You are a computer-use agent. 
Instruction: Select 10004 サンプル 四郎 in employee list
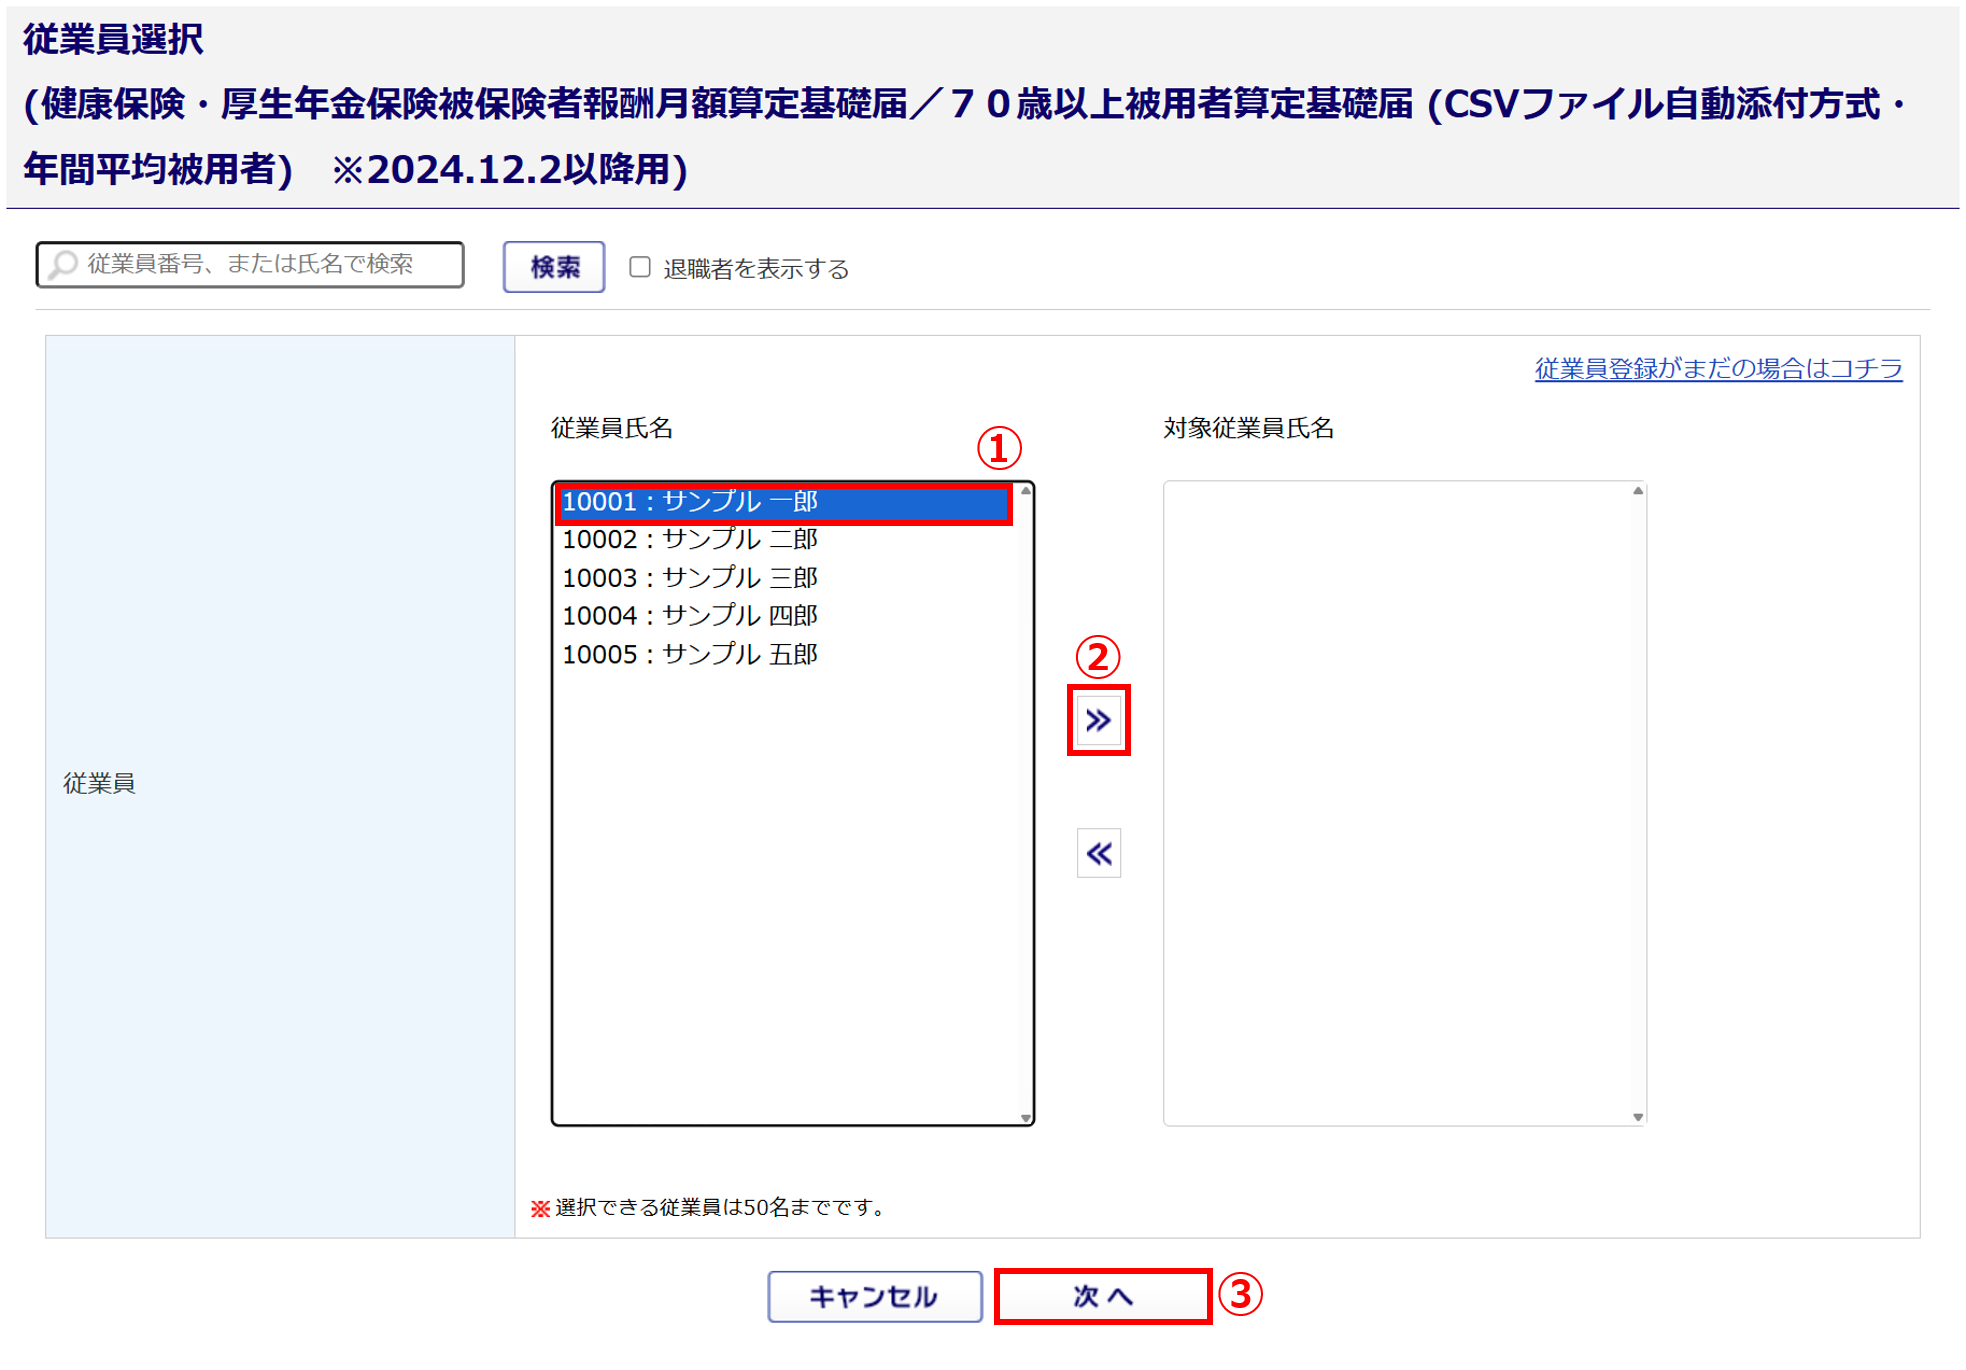[690, 616]
